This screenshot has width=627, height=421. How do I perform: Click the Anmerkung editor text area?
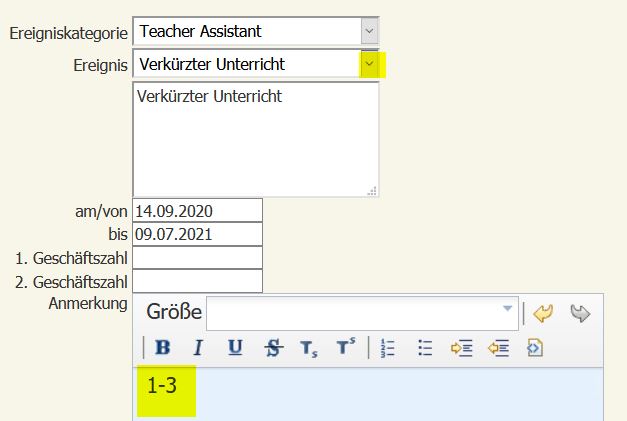368,394
